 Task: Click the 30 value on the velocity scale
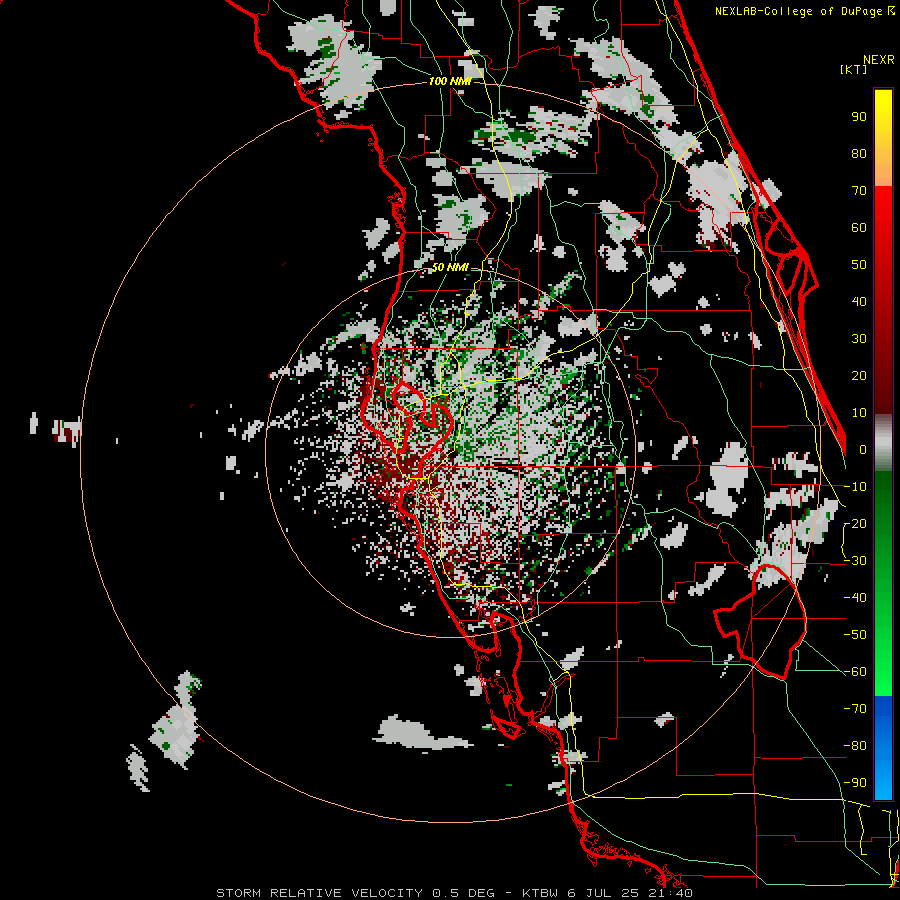coord(859,339)
